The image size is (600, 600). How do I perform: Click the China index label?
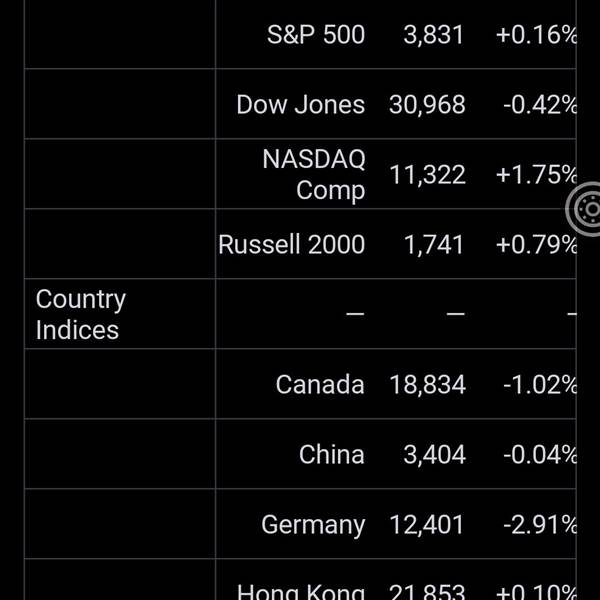332,455
